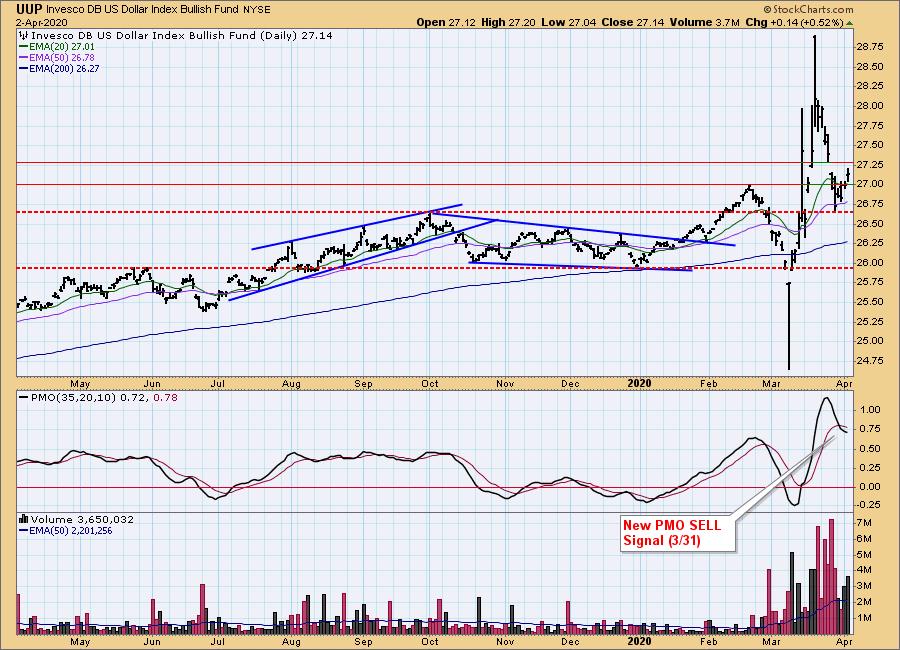Click the date 2-Apr-2020
This screenshot has height=650, width=900.
41,23
